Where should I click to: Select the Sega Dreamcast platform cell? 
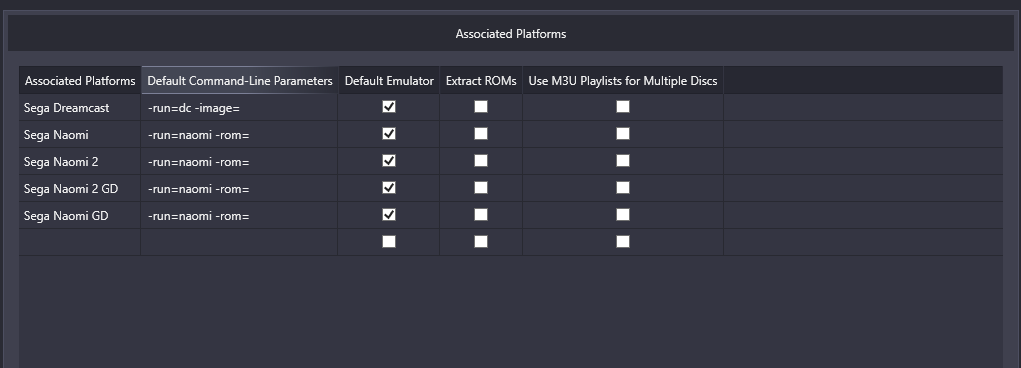[x=80, y=107]
